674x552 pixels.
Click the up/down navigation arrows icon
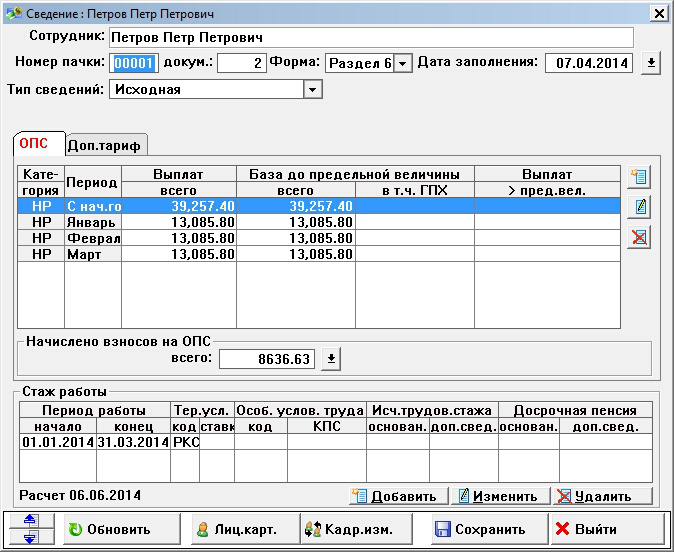click(29, 529)
